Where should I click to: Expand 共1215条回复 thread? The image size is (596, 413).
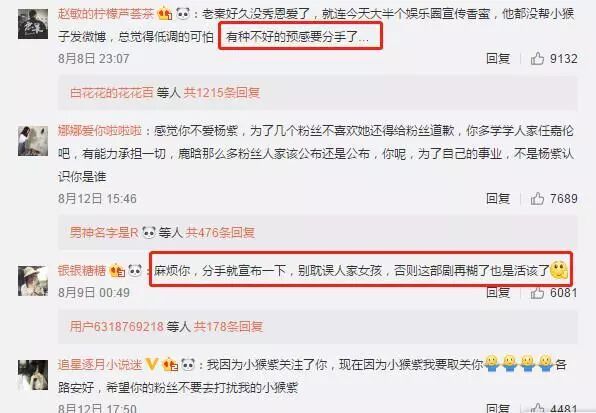coord(222,92)
